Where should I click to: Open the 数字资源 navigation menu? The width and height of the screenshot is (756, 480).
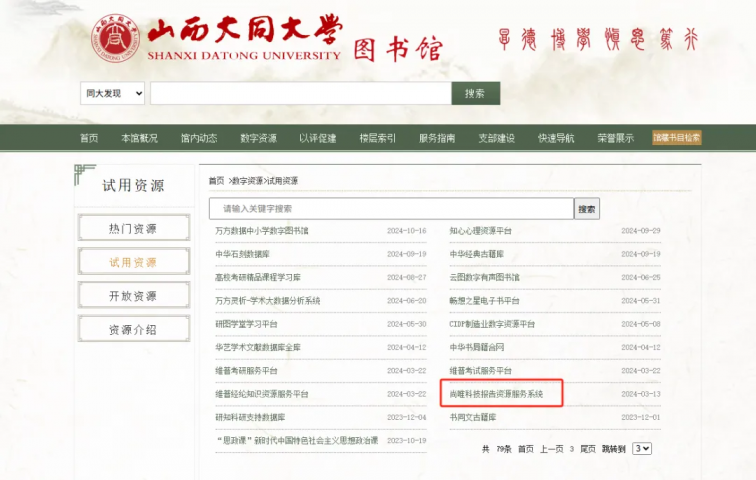click(x=258, y=138)
